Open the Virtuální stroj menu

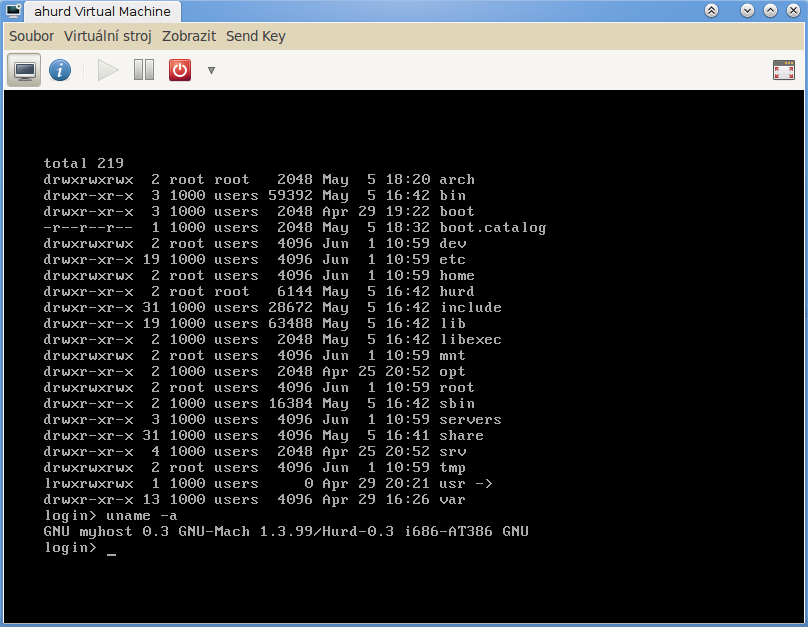(x=108, y=36)
